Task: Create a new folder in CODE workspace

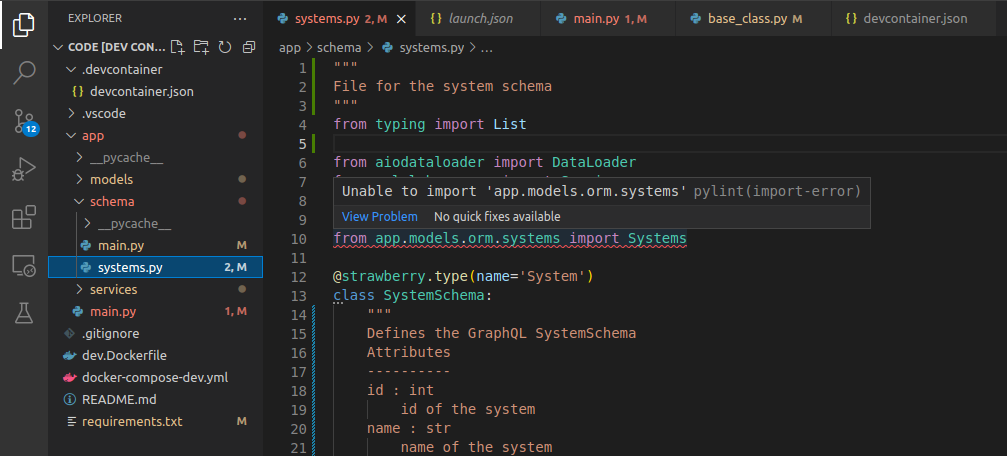Action: click(x=201, y=47)
